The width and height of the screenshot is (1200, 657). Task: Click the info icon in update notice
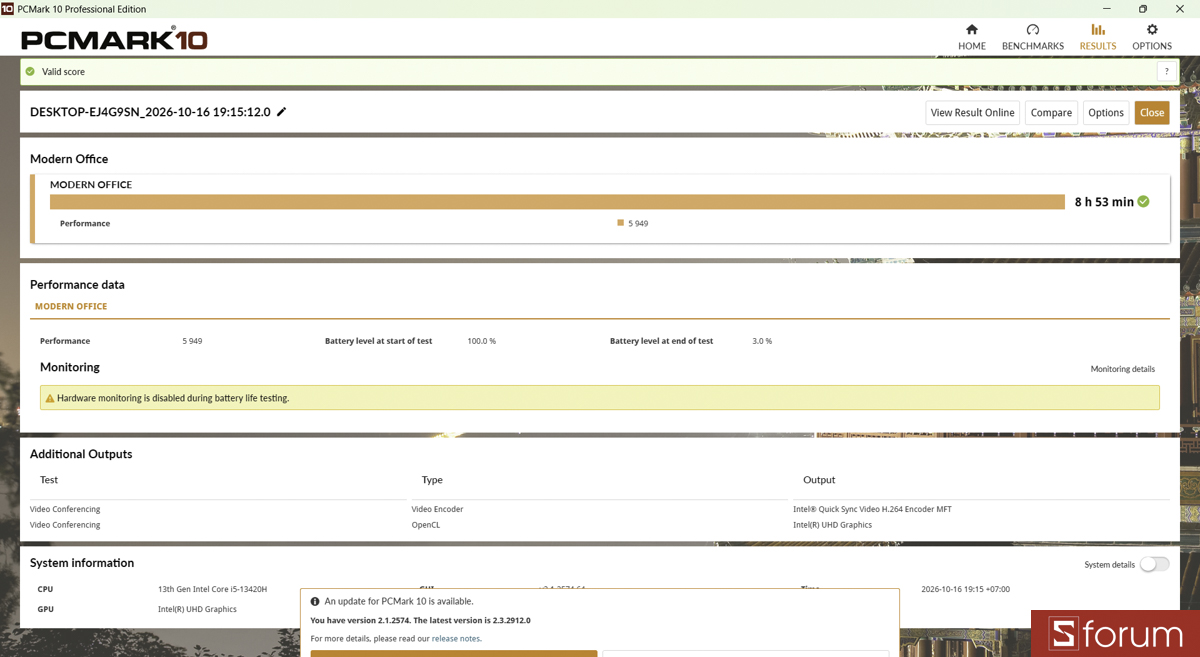pyautogui.click(x=315, y=602)
